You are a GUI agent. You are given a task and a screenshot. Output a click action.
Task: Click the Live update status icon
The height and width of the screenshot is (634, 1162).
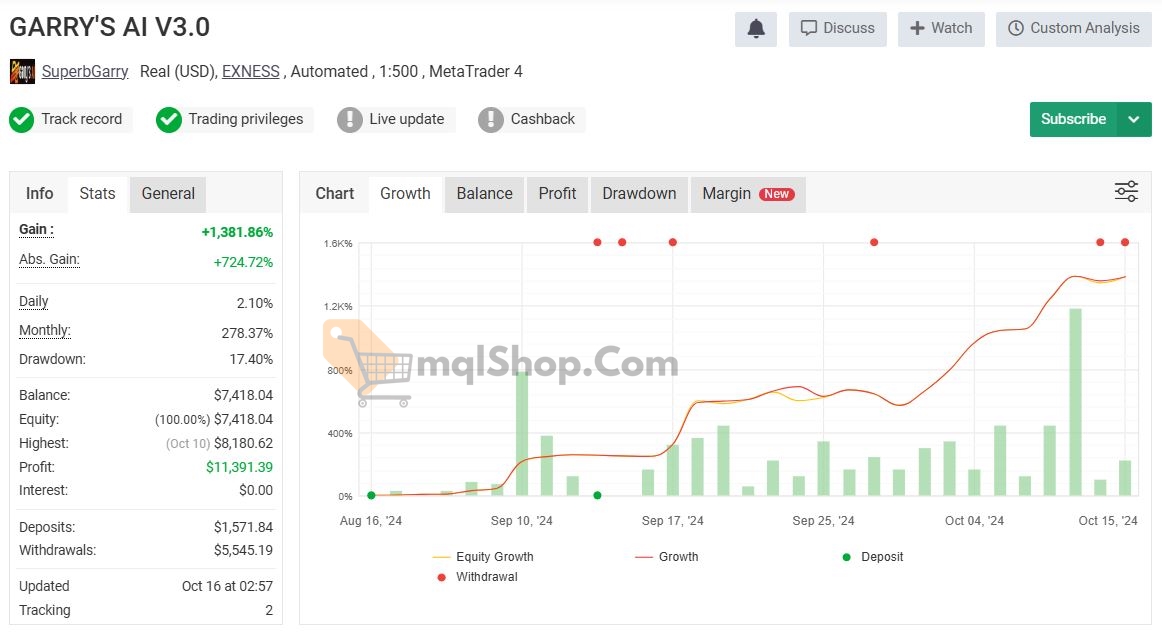tap(350, 119)
